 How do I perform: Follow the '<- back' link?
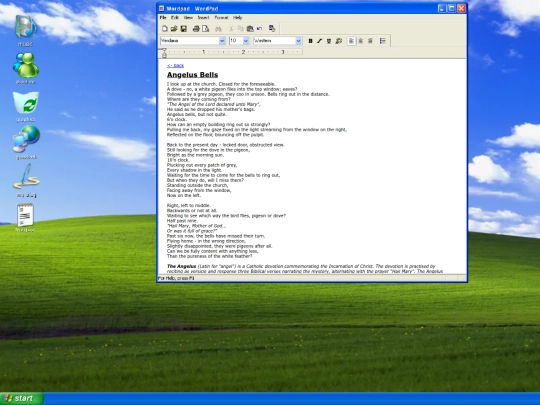tap(175, 65)
